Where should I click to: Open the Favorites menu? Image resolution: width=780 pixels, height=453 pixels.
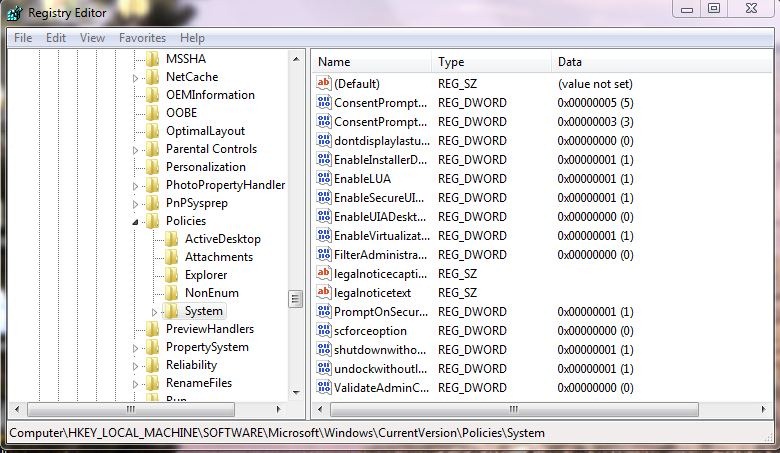coord(142,38)
